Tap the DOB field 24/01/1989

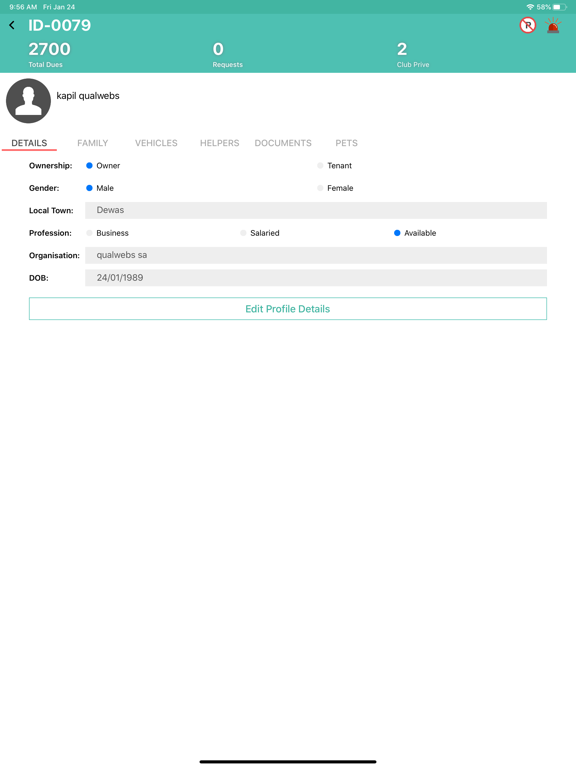coord(316,278)
